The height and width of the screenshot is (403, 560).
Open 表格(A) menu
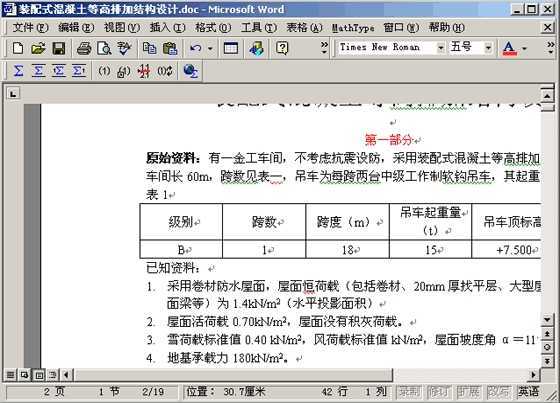click(x=304, y=28)
